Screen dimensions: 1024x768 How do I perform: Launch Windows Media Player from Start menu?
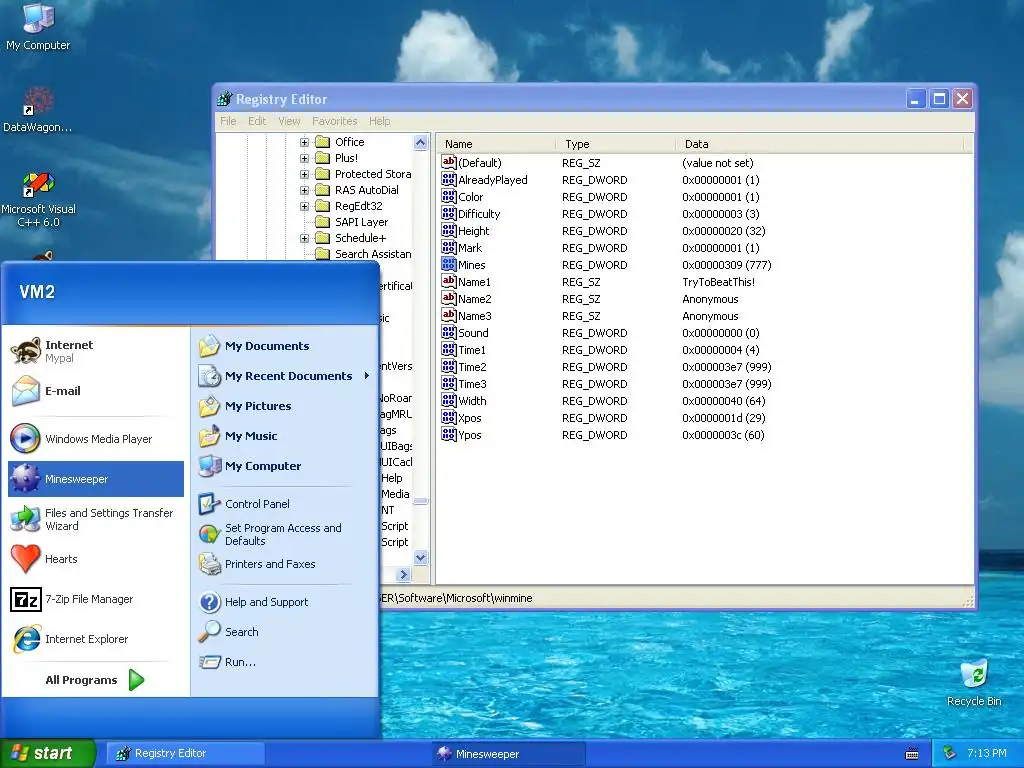tap(96, 439)
